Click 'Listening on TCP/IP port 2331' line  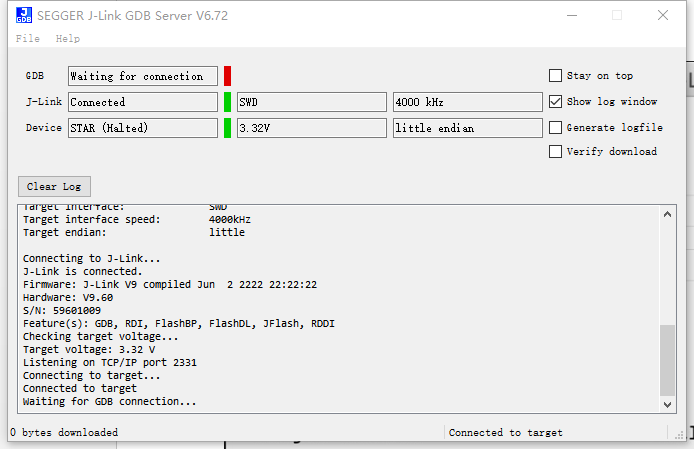(110, 363)
